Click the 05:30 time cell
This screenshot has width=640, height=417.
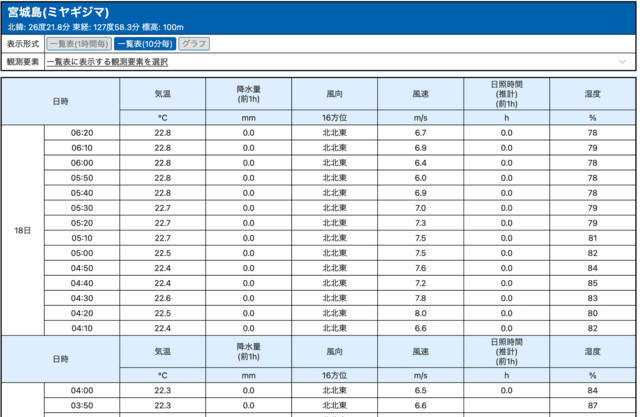[x=82, y=208]
